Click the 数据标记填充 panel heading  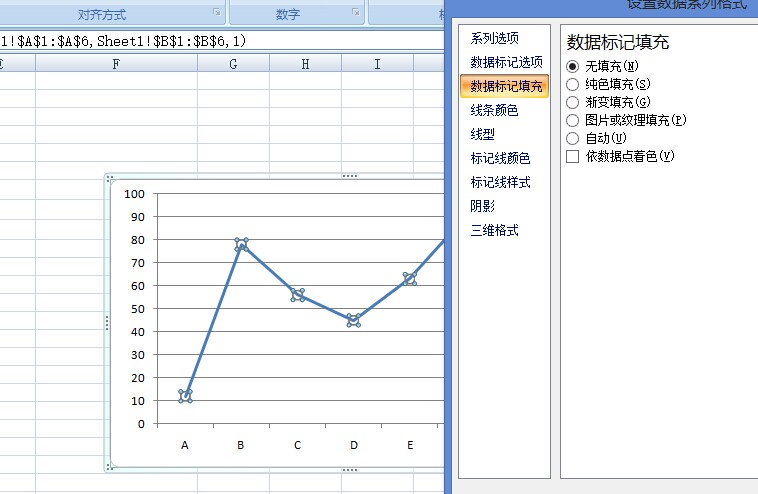[618, 42]
